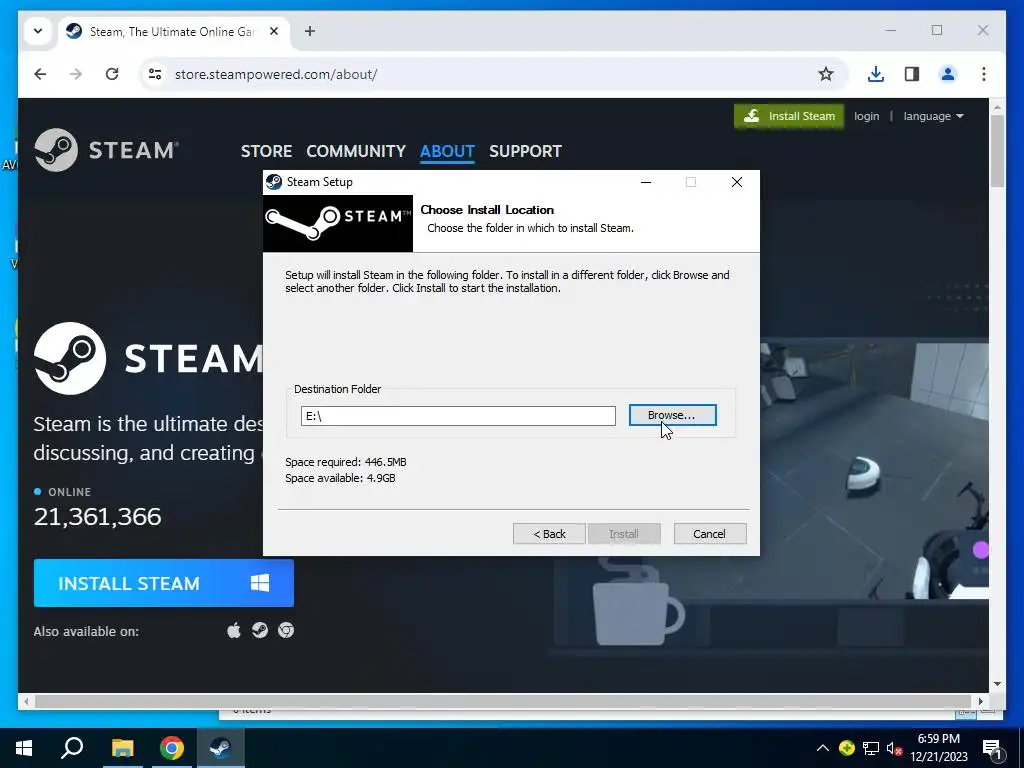
Task: Click the muted volume tray icon
Action: (x=894, y=748)
